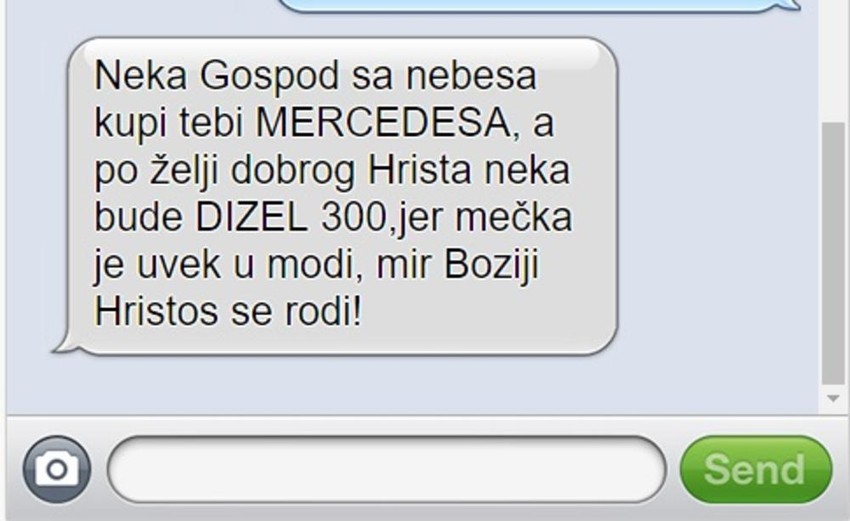850x521 pixels.
Task: Click the words Neka Gospod in the bubble
Action: click(217, 76)
